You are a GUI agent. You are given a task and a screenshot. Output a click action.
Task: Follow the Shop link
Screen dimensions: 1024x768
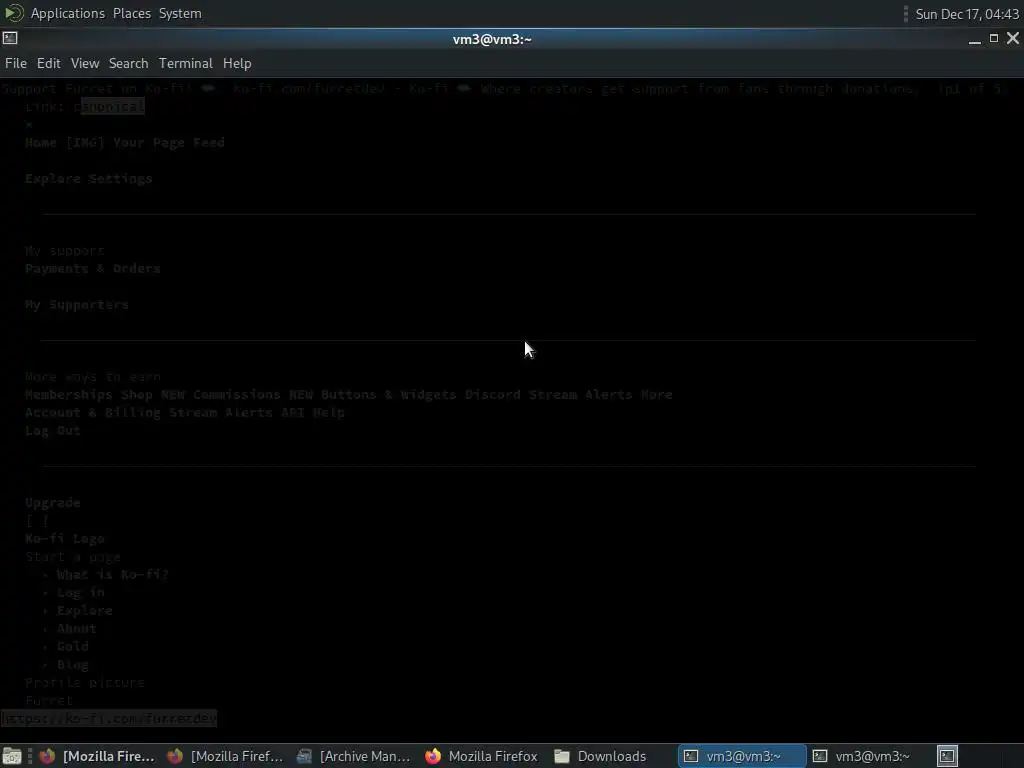[136, 394]
